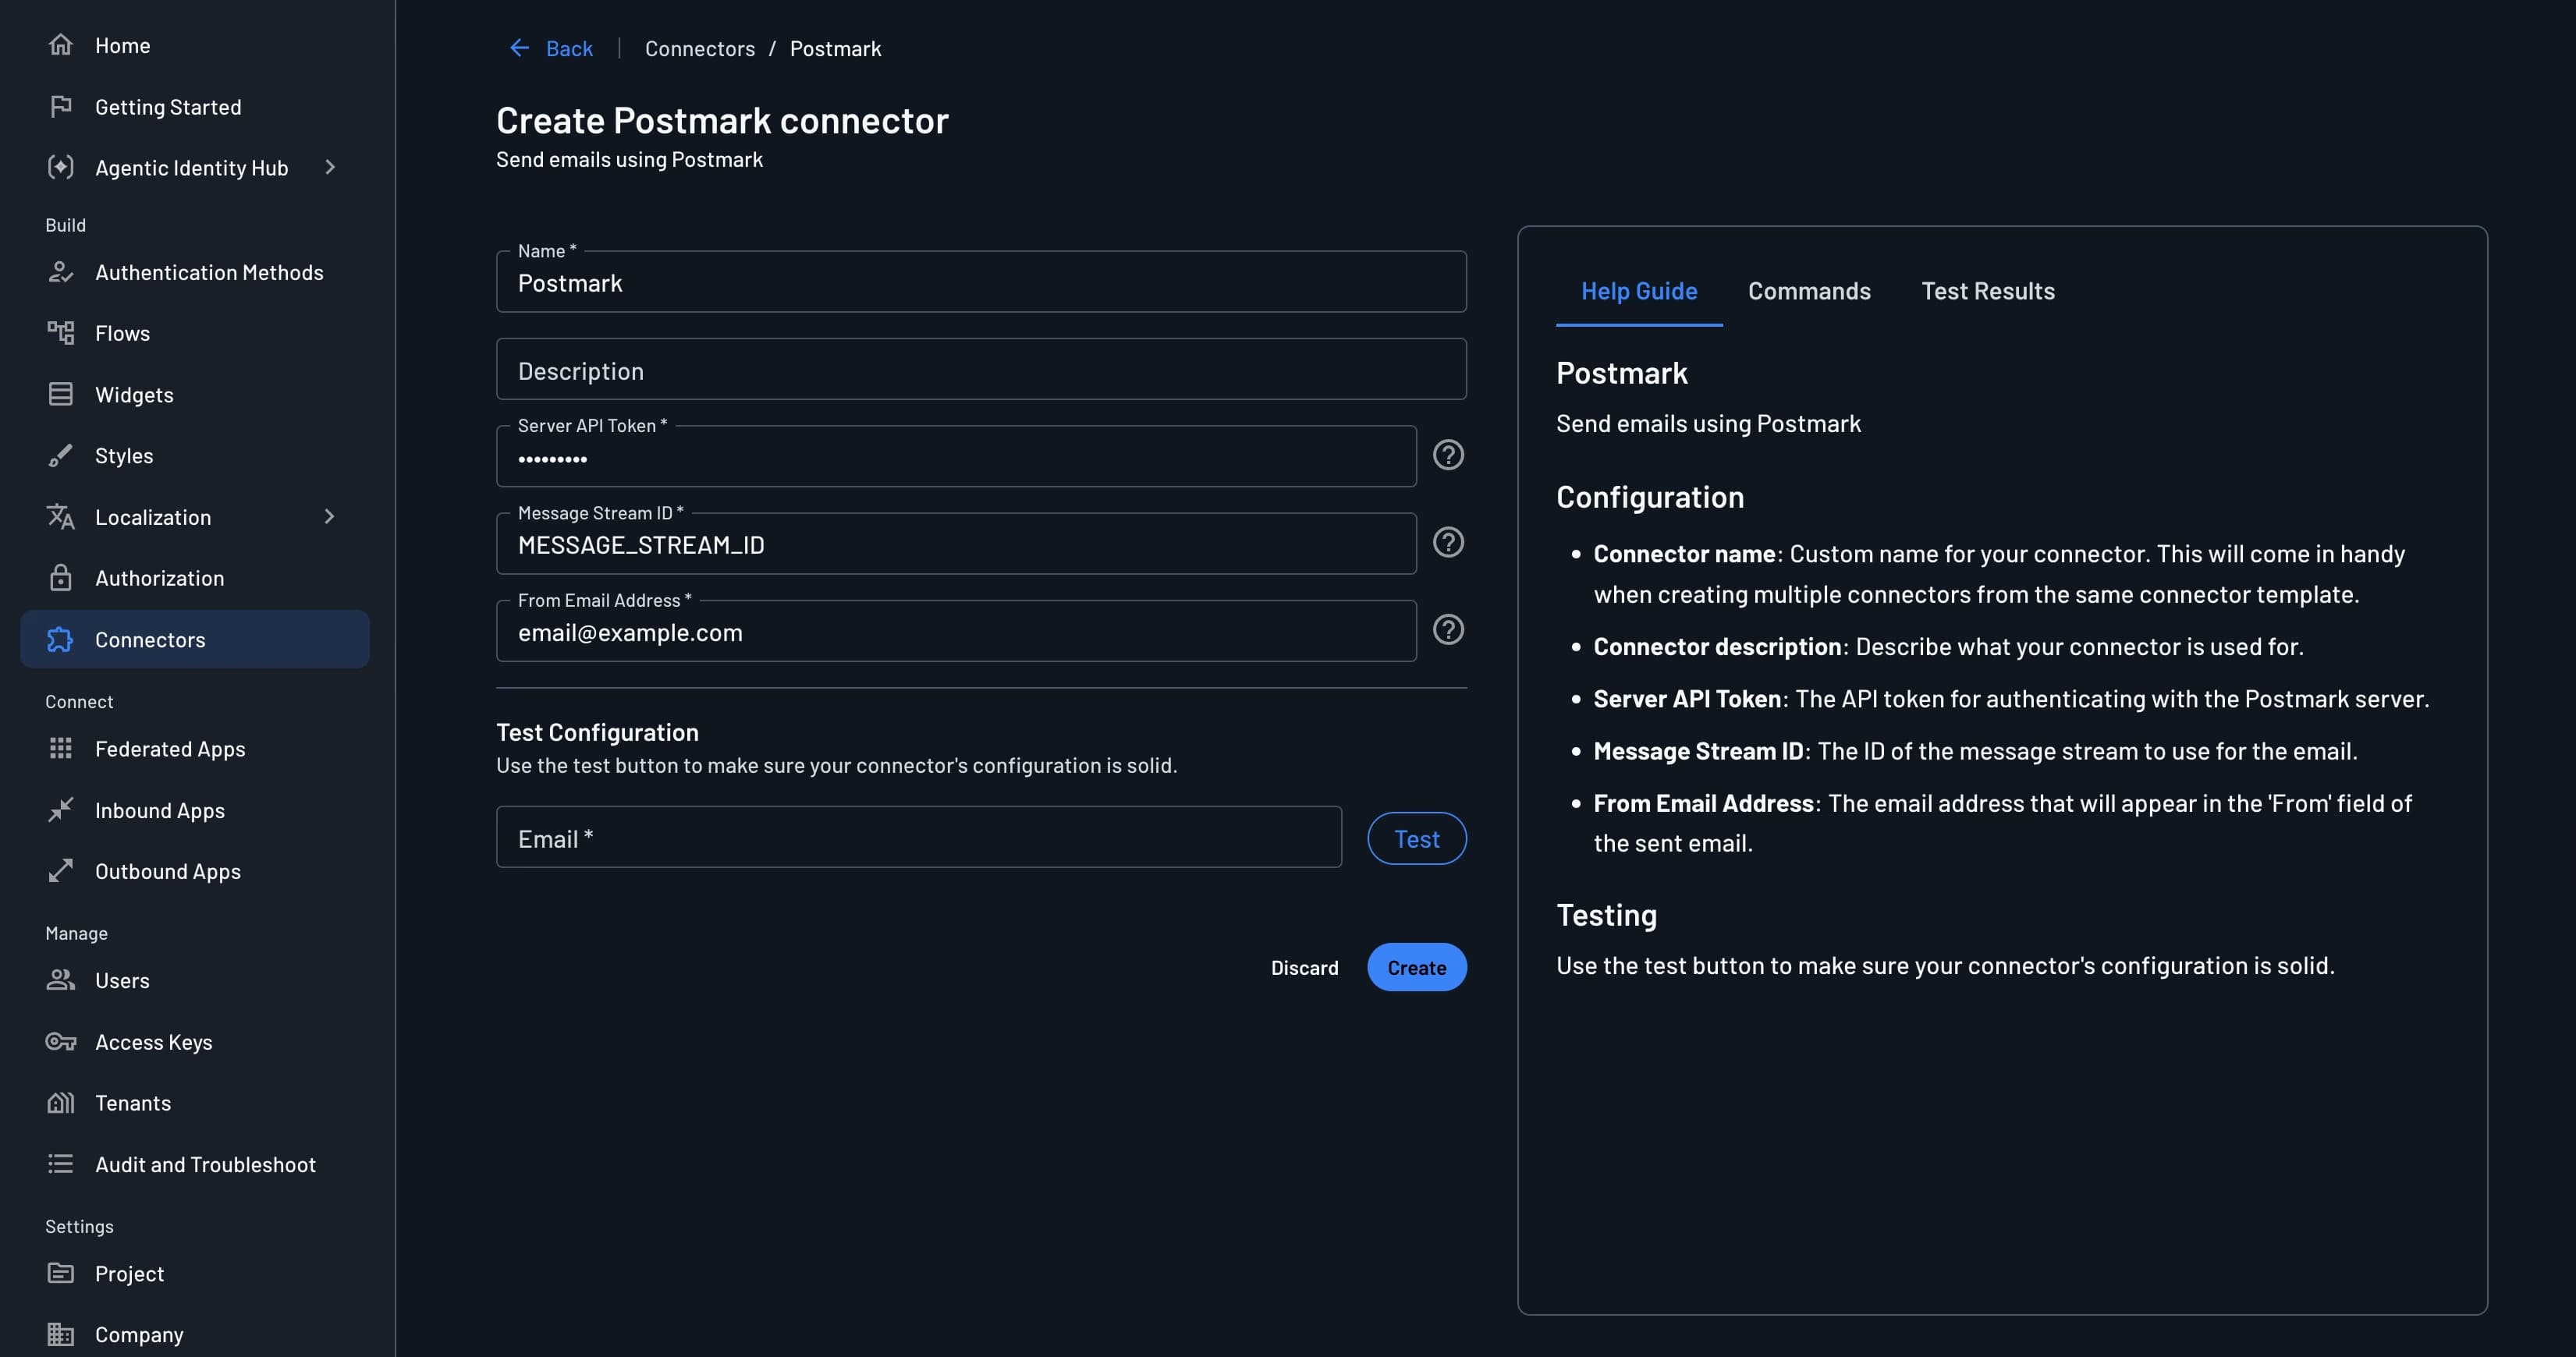Click help icon beside Message Stream ID

click(1448, 543)
